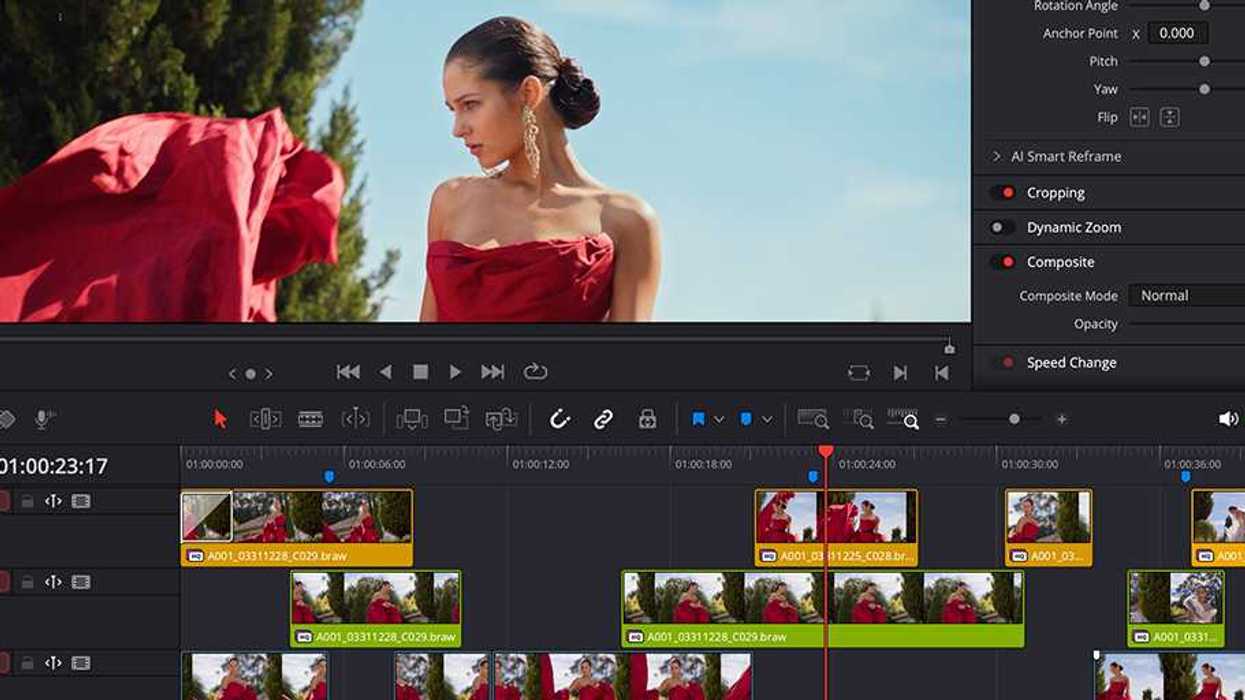Toggle loop playback

point(535,372)
